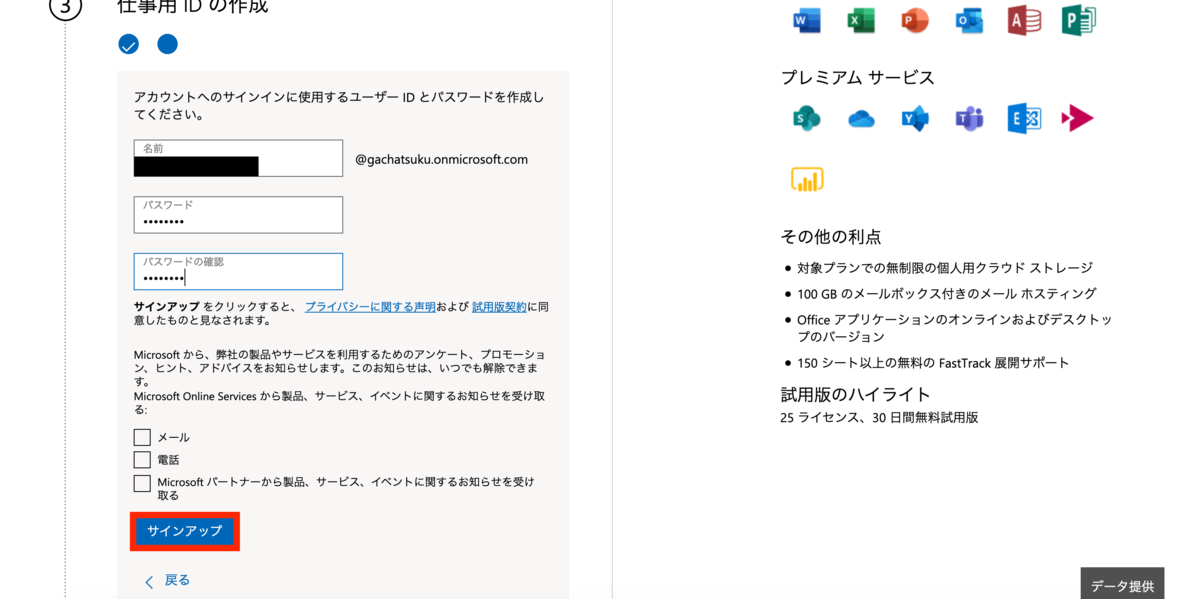Click the 100 GB メールボックス bullet text

tap(947, 294)
